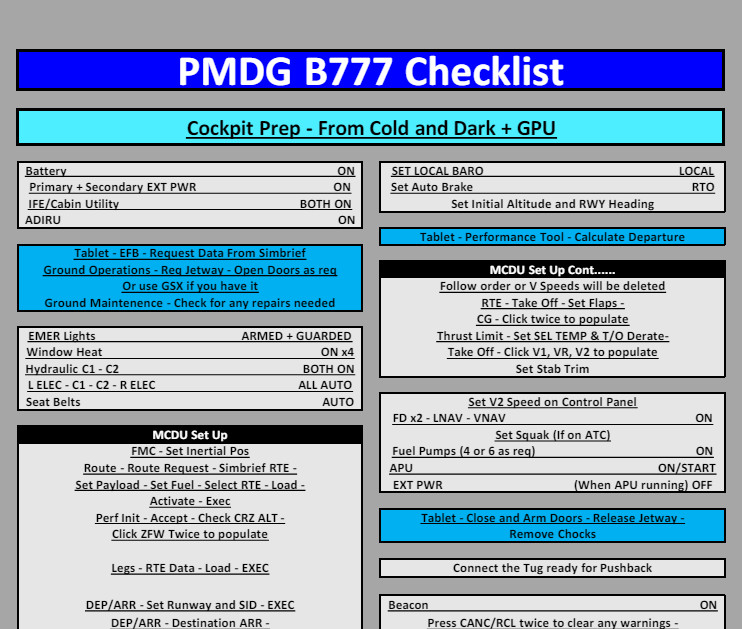The image size is (742, 629).
Task: Click the Remove Chocks line
Action: click(552, 534)
